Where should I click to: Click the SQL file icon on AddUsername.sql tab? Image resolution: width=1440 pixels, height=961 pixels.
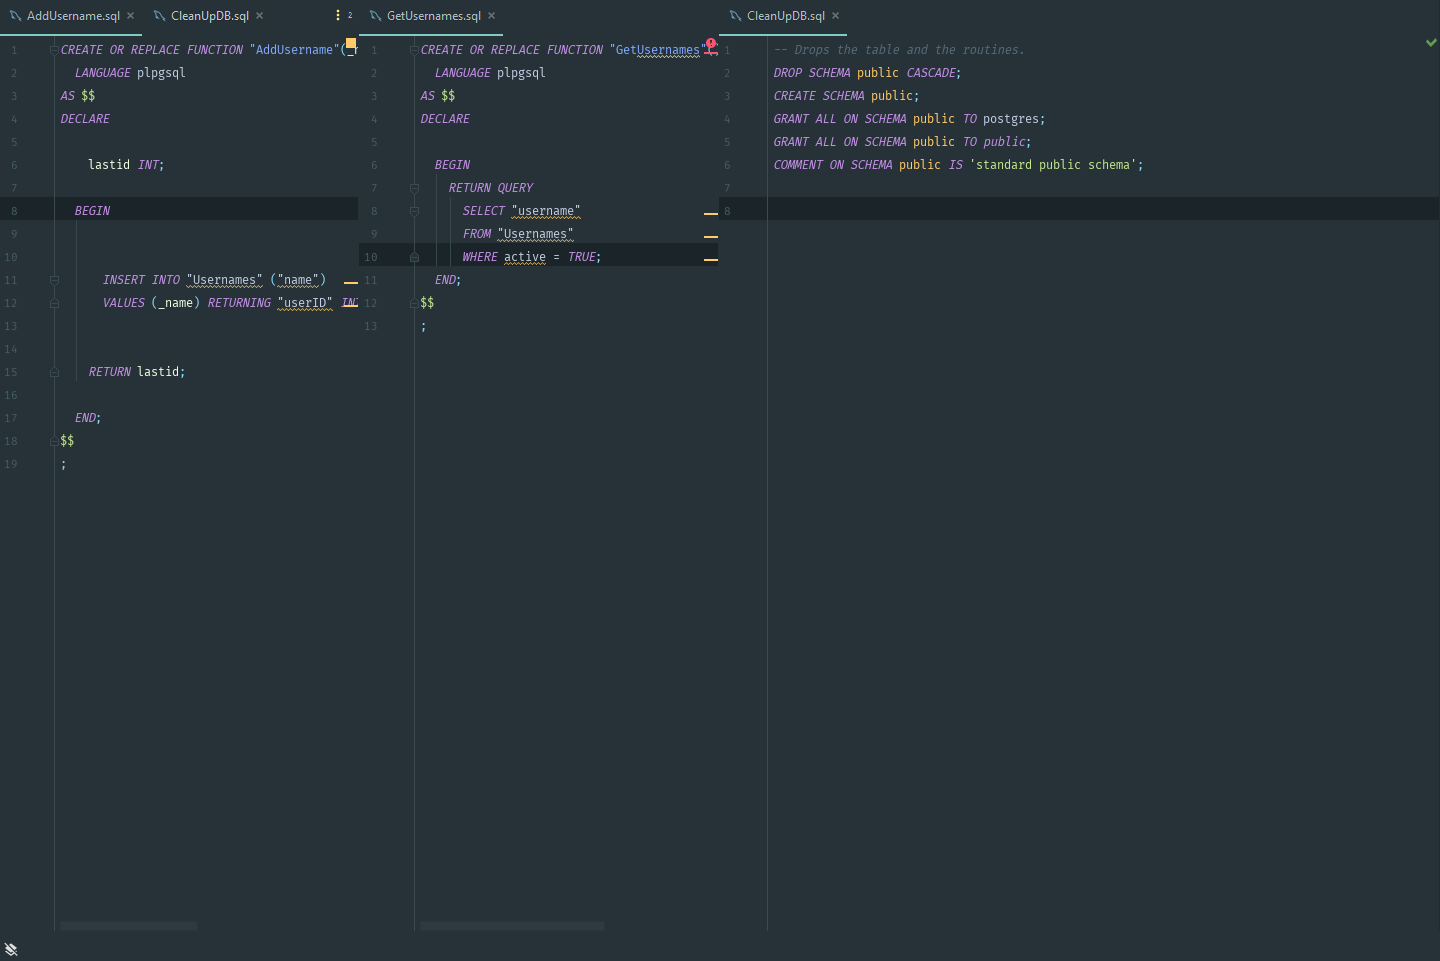coord(14,15)
